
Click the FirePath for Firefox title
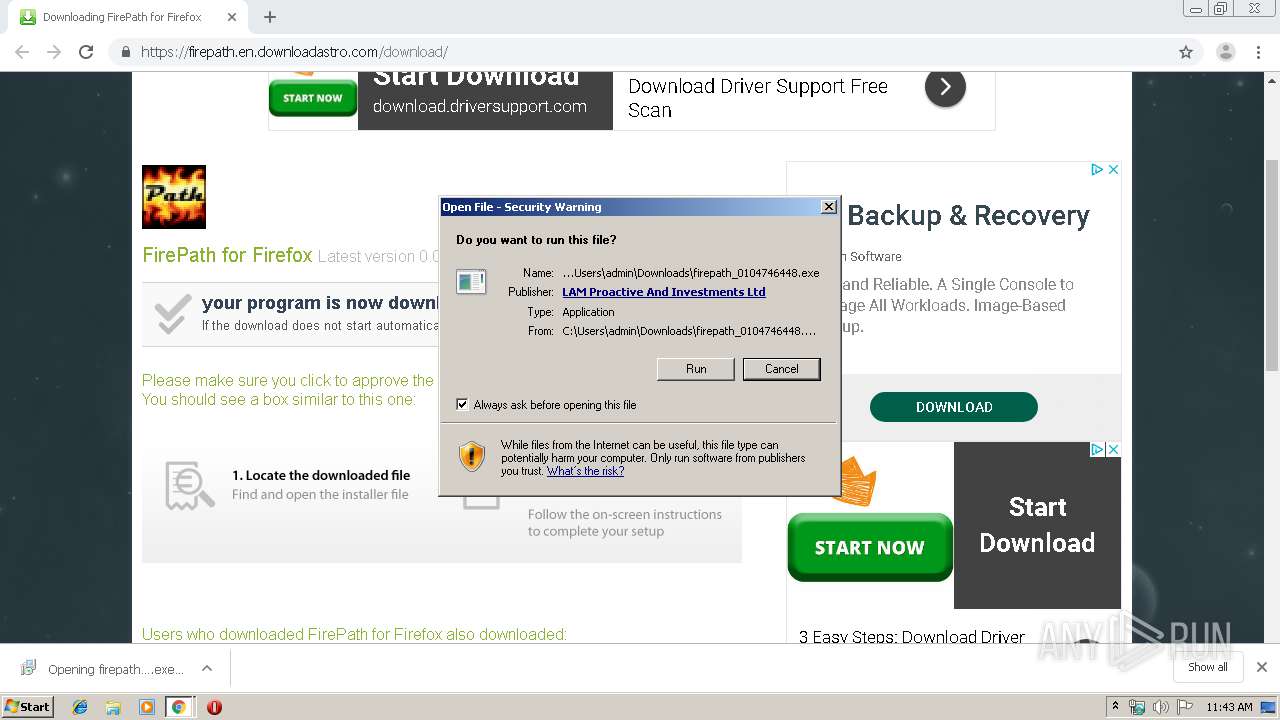[227, 255]
